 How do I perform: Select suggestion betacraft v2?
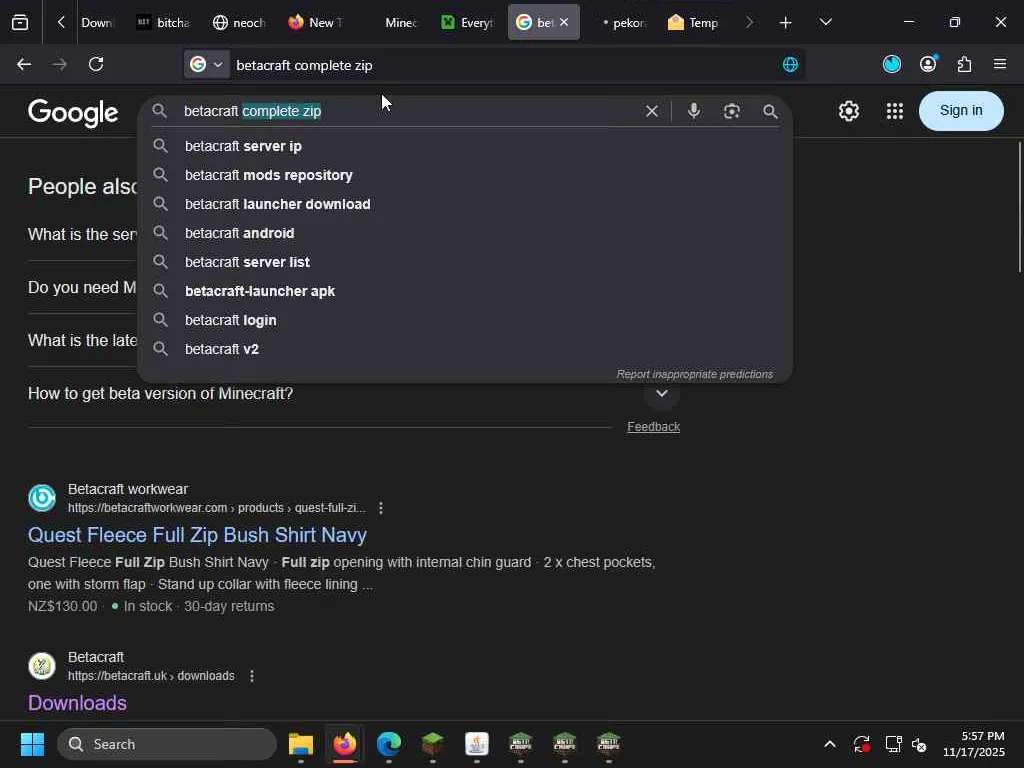click(465, 349)
